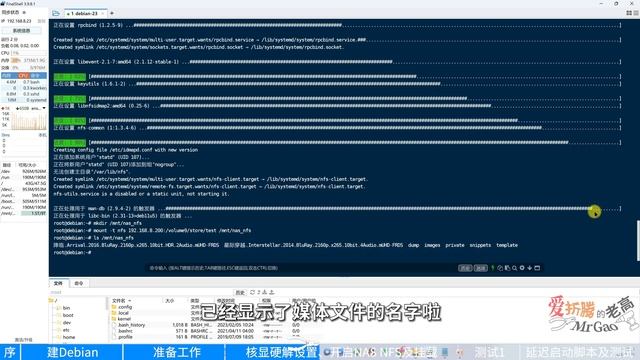The height and width of the screenshot is (360, 640).
Task: Select the kernel folder in file list
Action: [x=121, y=319]
